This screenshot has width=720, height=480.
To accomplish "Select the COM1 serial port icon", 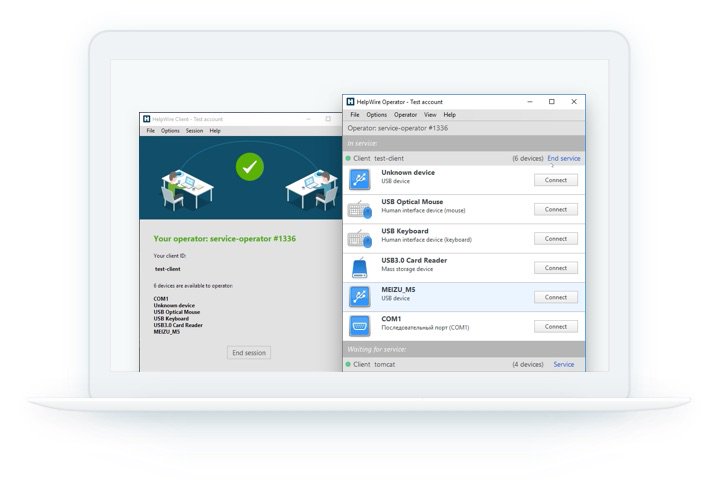I will click(x=360, y=326).
